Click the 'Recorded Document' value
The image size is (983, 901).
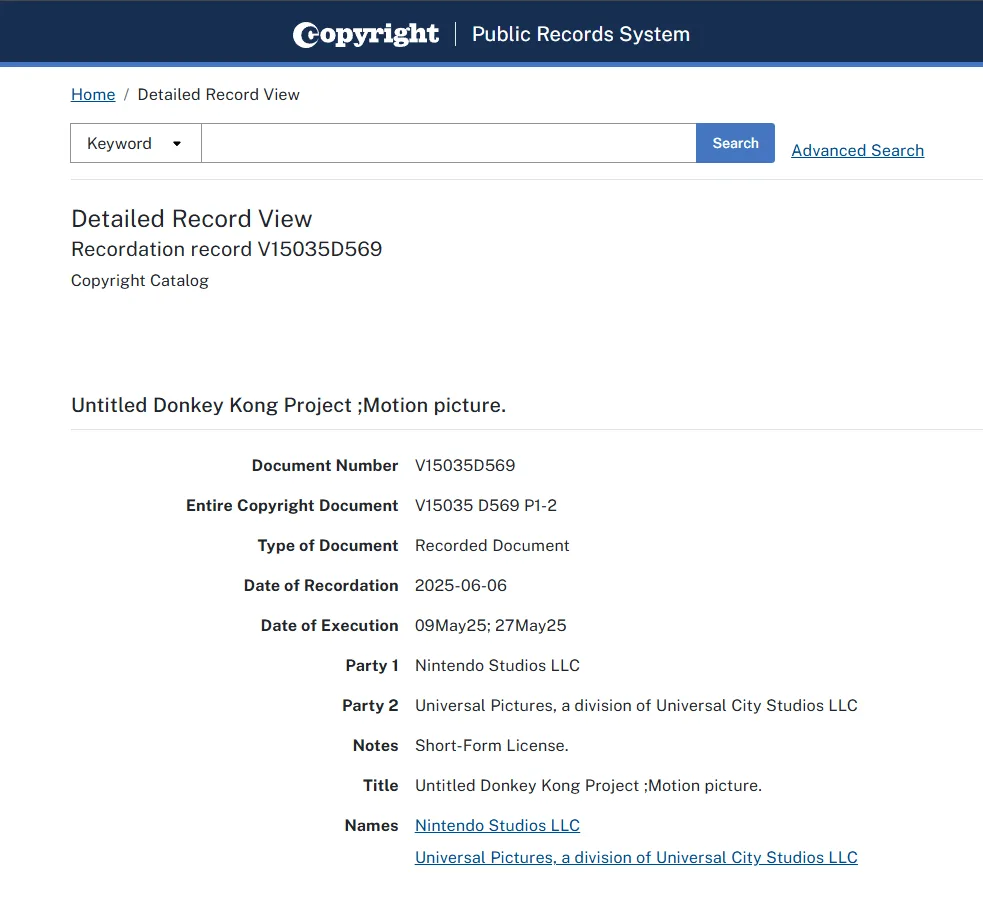492,546
